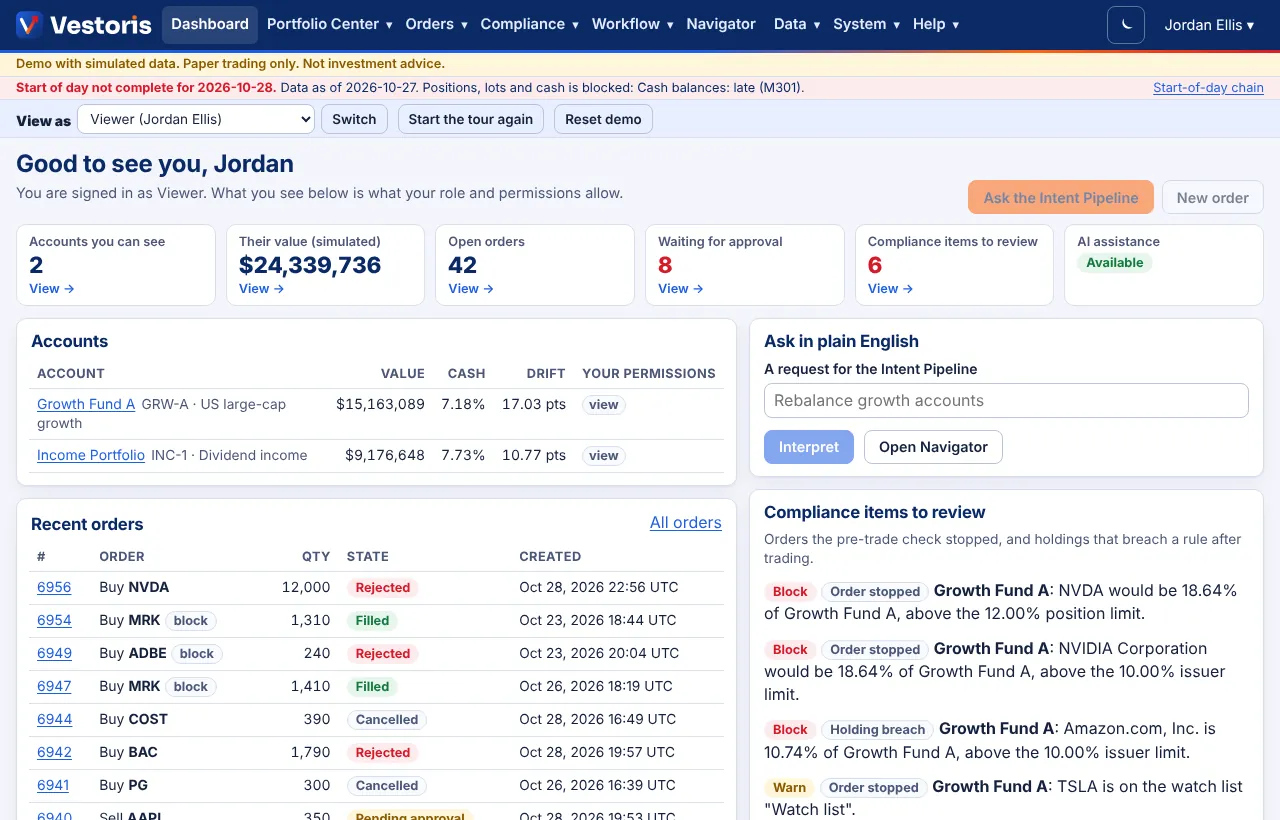Click Open Navigator button

click(x=933, y=447)
